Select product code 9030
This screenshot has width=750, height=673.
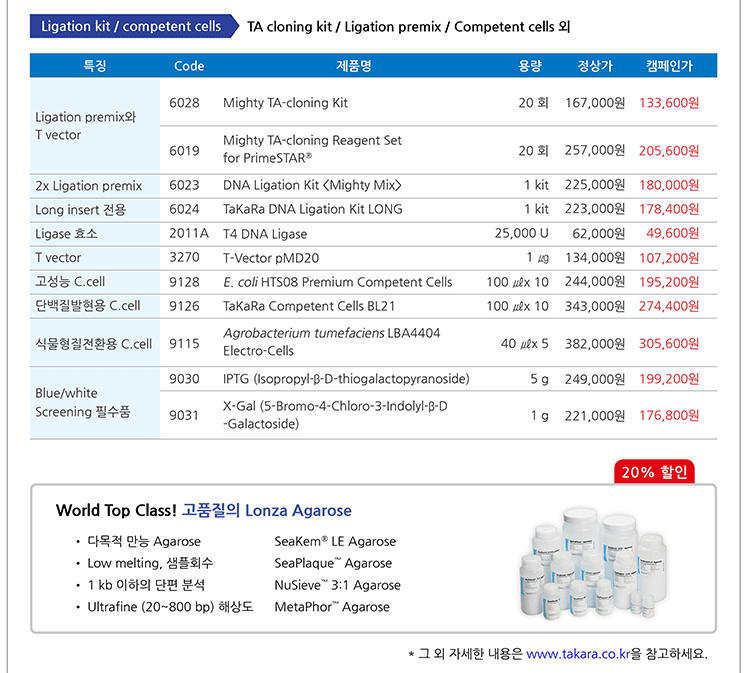click(x=184, y=379)
